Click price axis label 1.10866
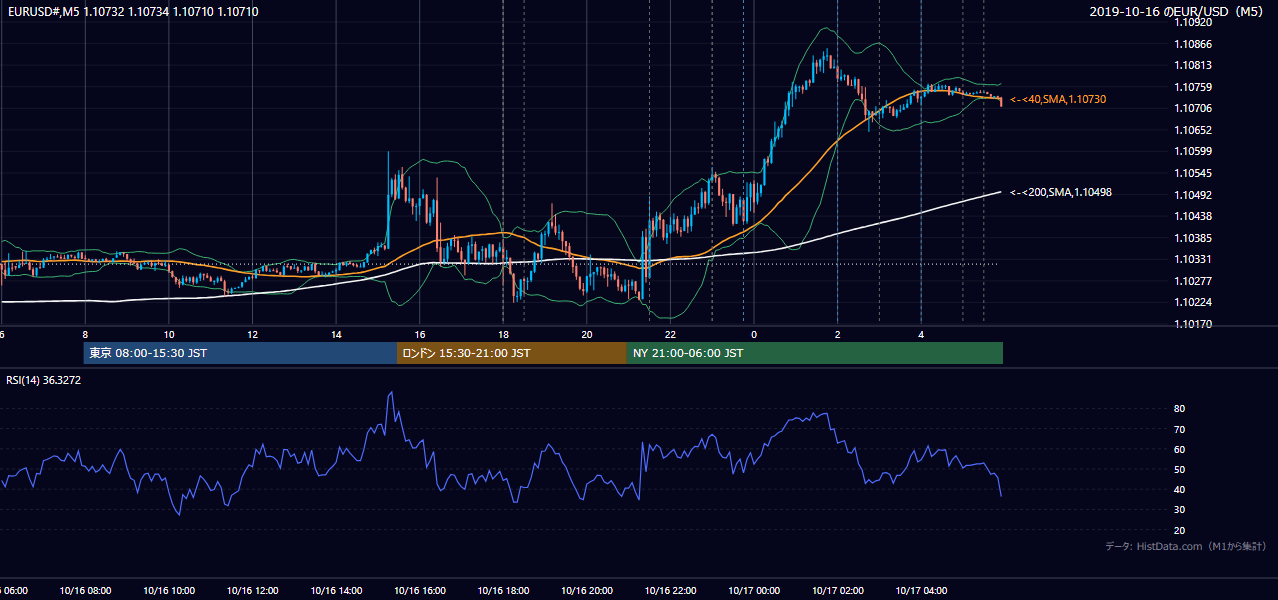The image size is (1278, 600). click(1192, 44)
